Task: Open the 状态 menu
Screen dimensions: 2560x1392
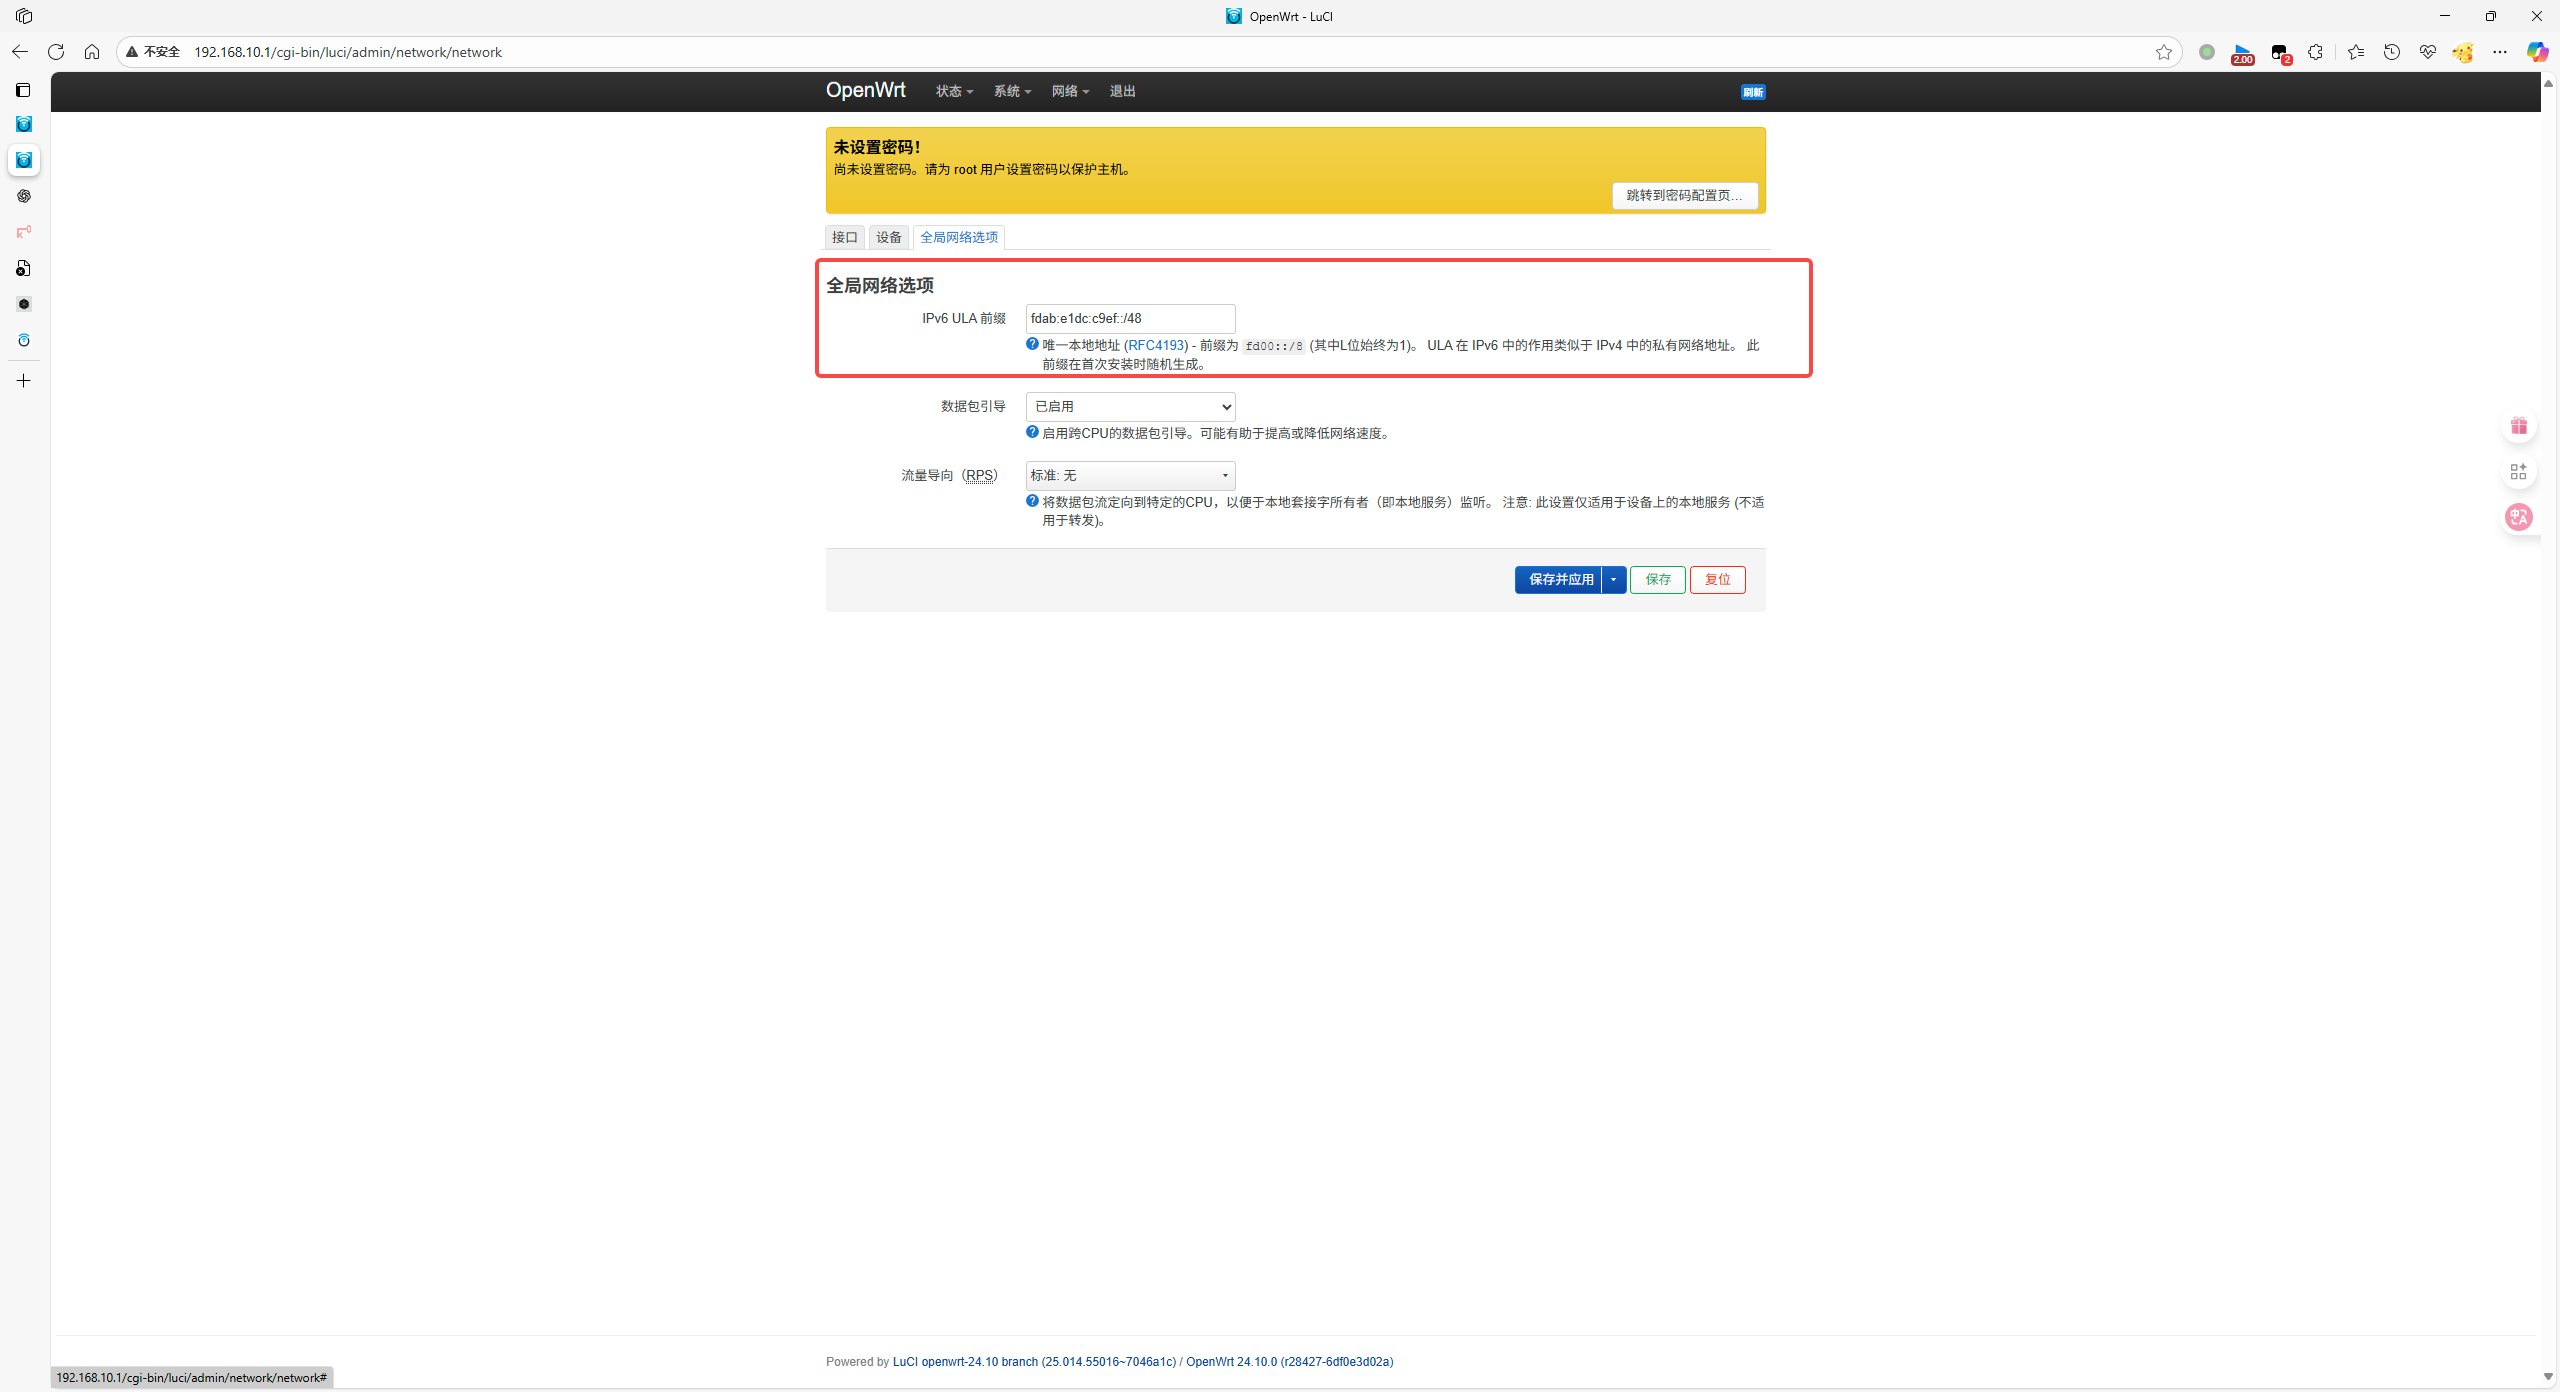Action: (x=954, y=91)
